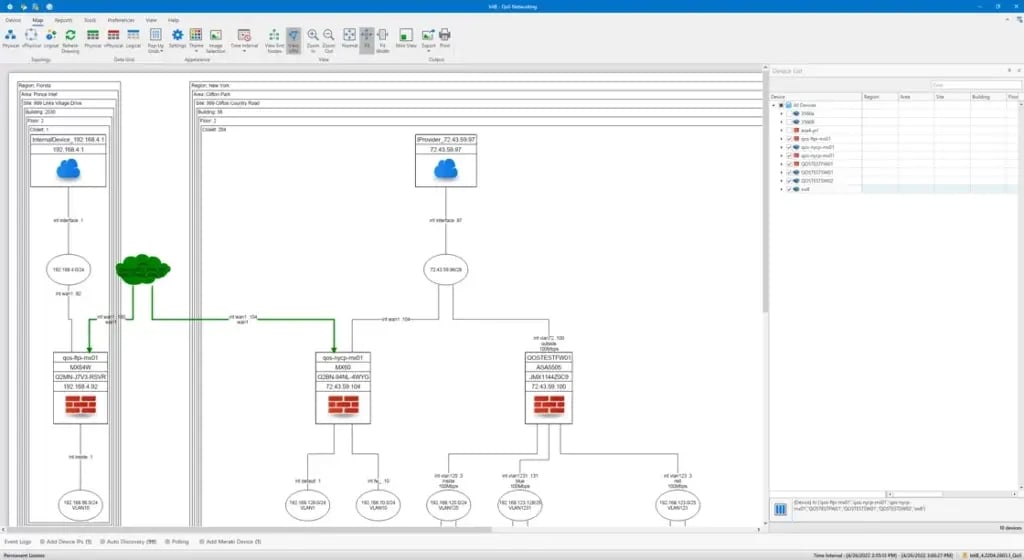The height and width of the screenshot is (560, 1024).
Task: Open the Mini View icon
Action: pyautogui.click(x=406, y=37)
